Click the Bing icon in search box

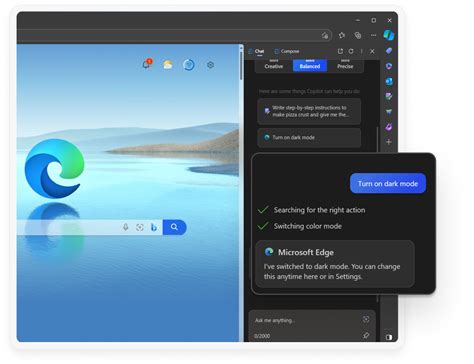coord(154,227)
